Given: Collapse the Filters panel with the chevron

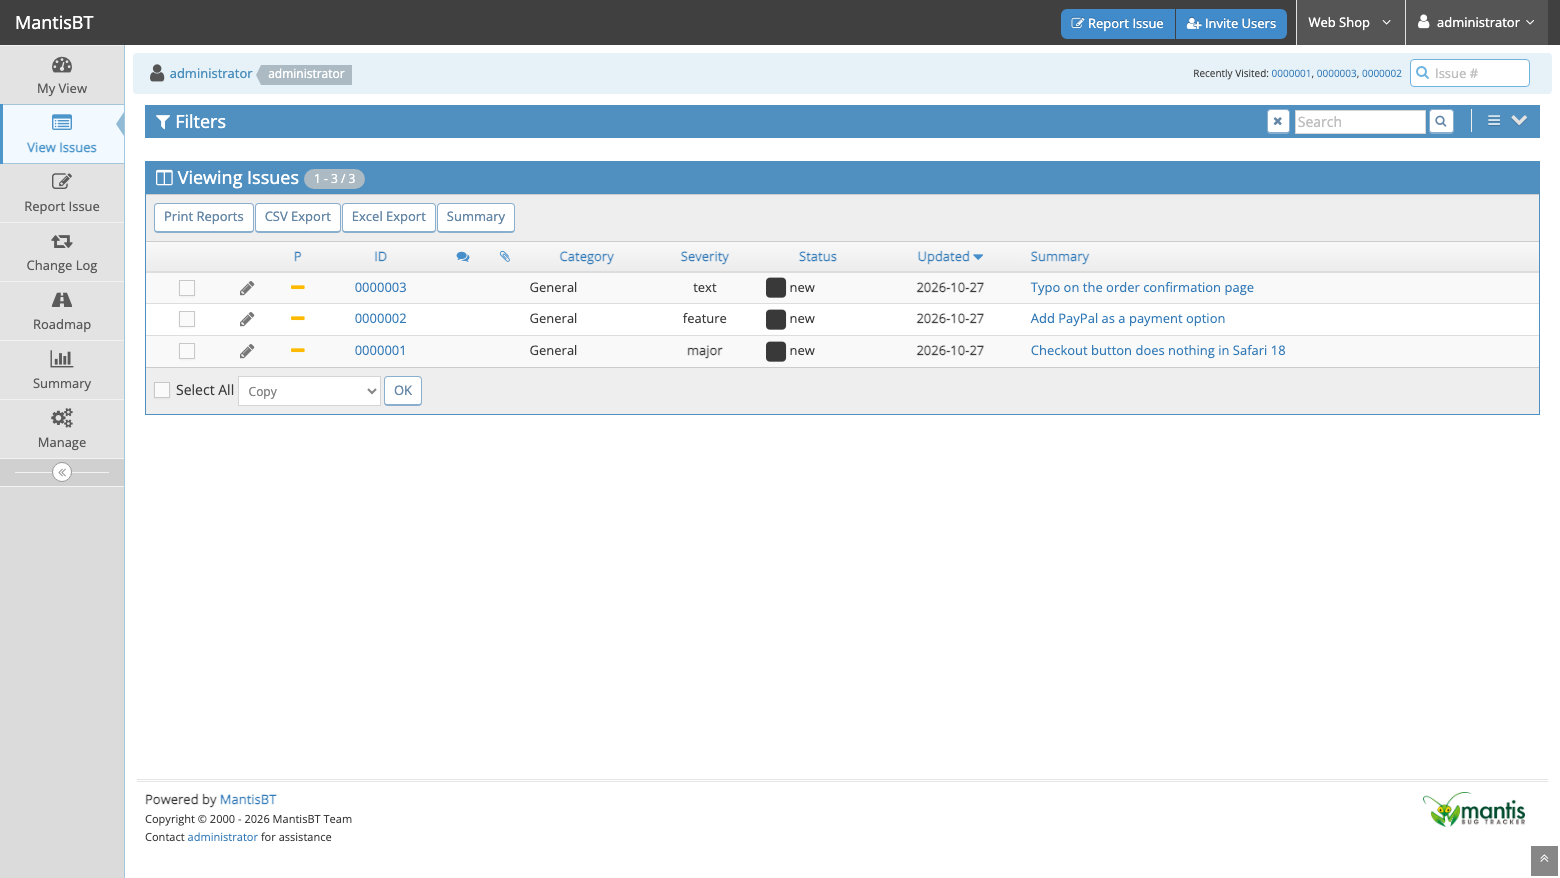Looking at the screenshot, I should pyautogui.click(x=1519, y=121).
